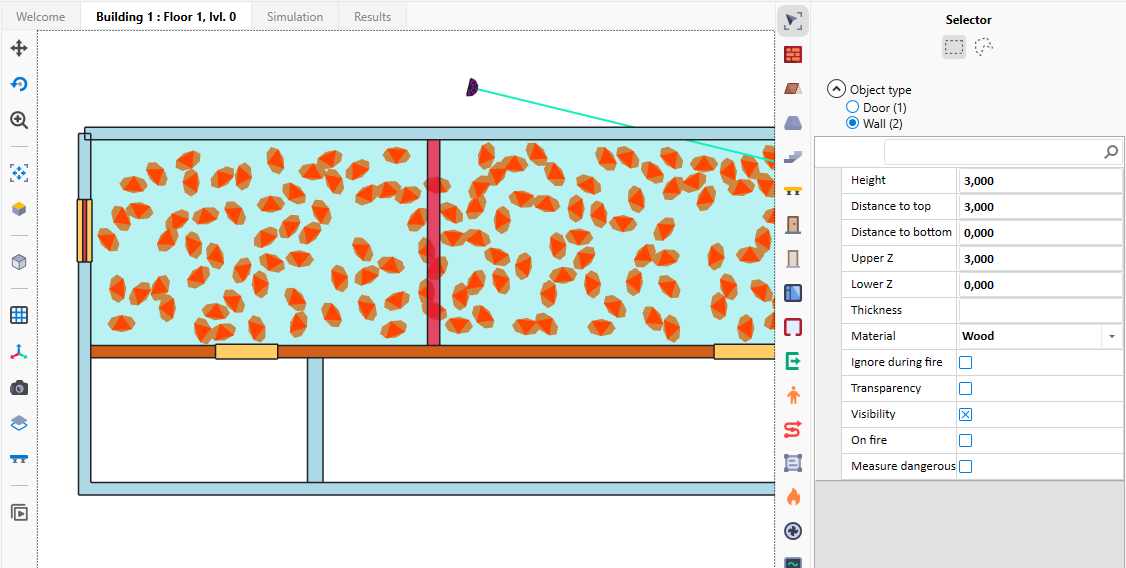1126x568 pixels.
Task: Click the left yellow door on brown wall
Action: point(246,352)
